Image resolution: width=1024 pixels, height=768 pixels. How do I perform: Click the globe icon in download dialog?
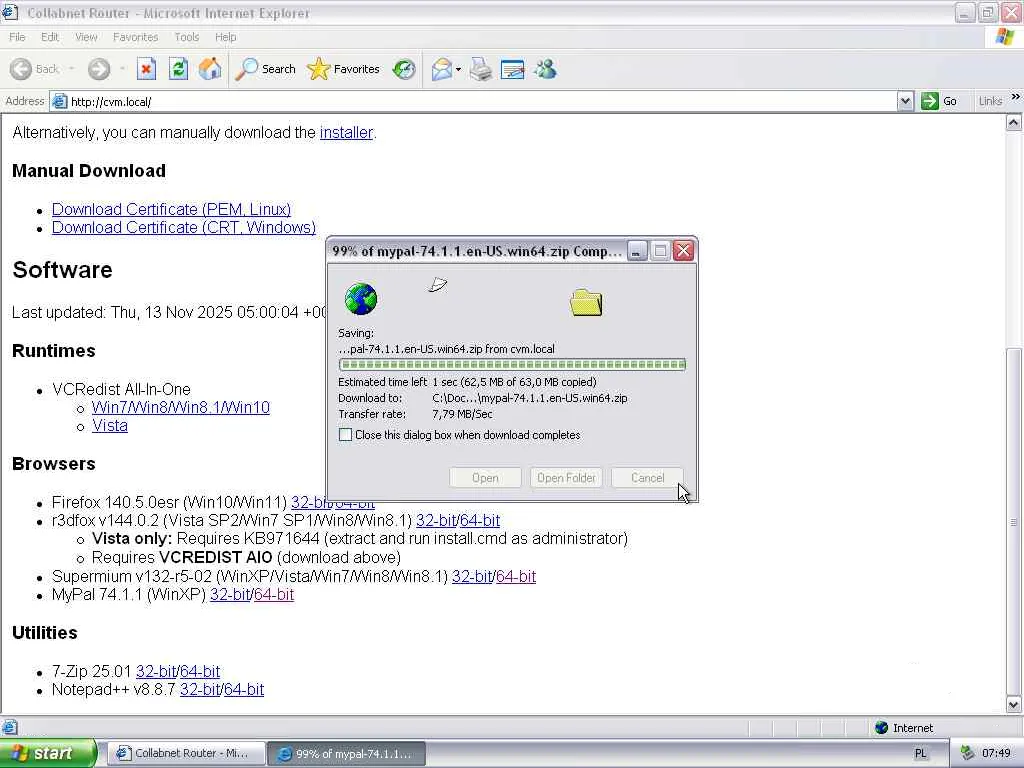360,299
